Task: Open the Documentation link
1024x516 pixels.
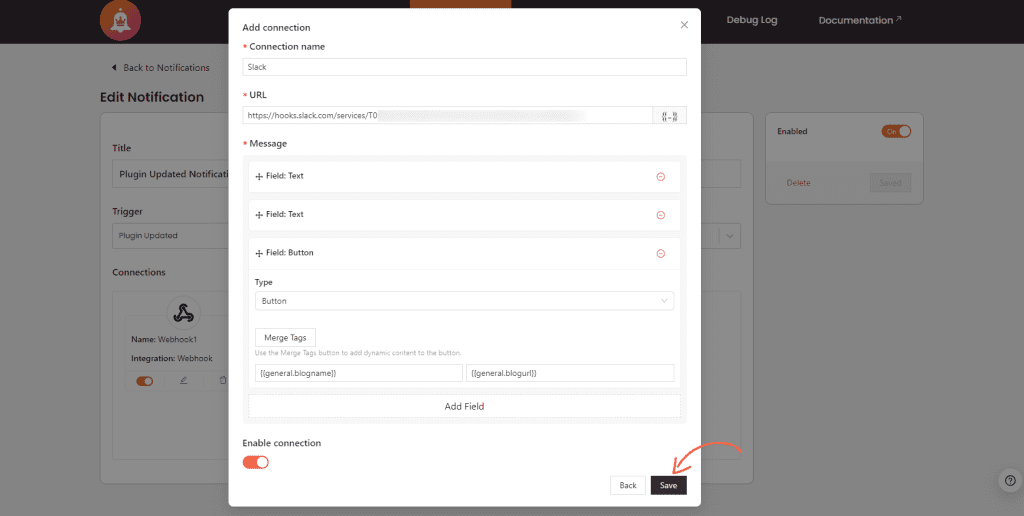Action: 860,20
